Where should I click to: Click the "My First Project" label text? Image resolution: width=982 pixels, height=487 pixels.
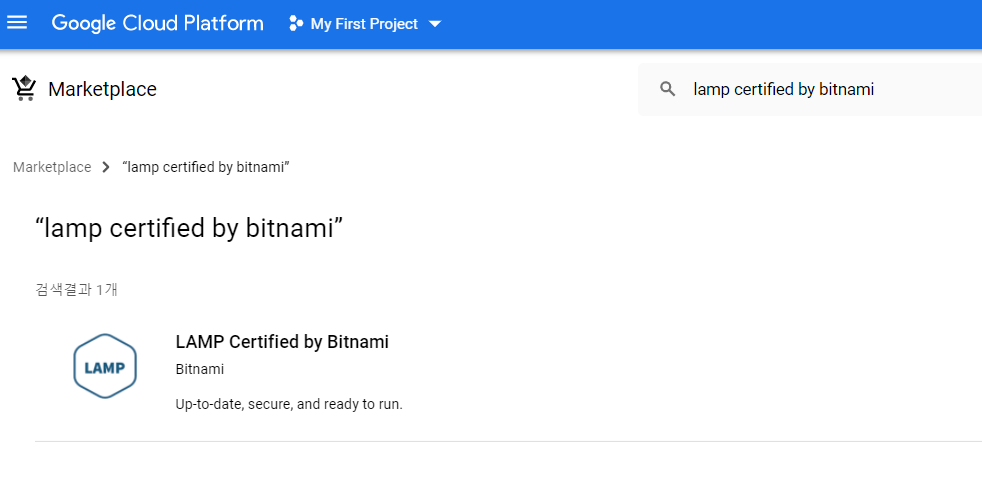click(364, 24)
